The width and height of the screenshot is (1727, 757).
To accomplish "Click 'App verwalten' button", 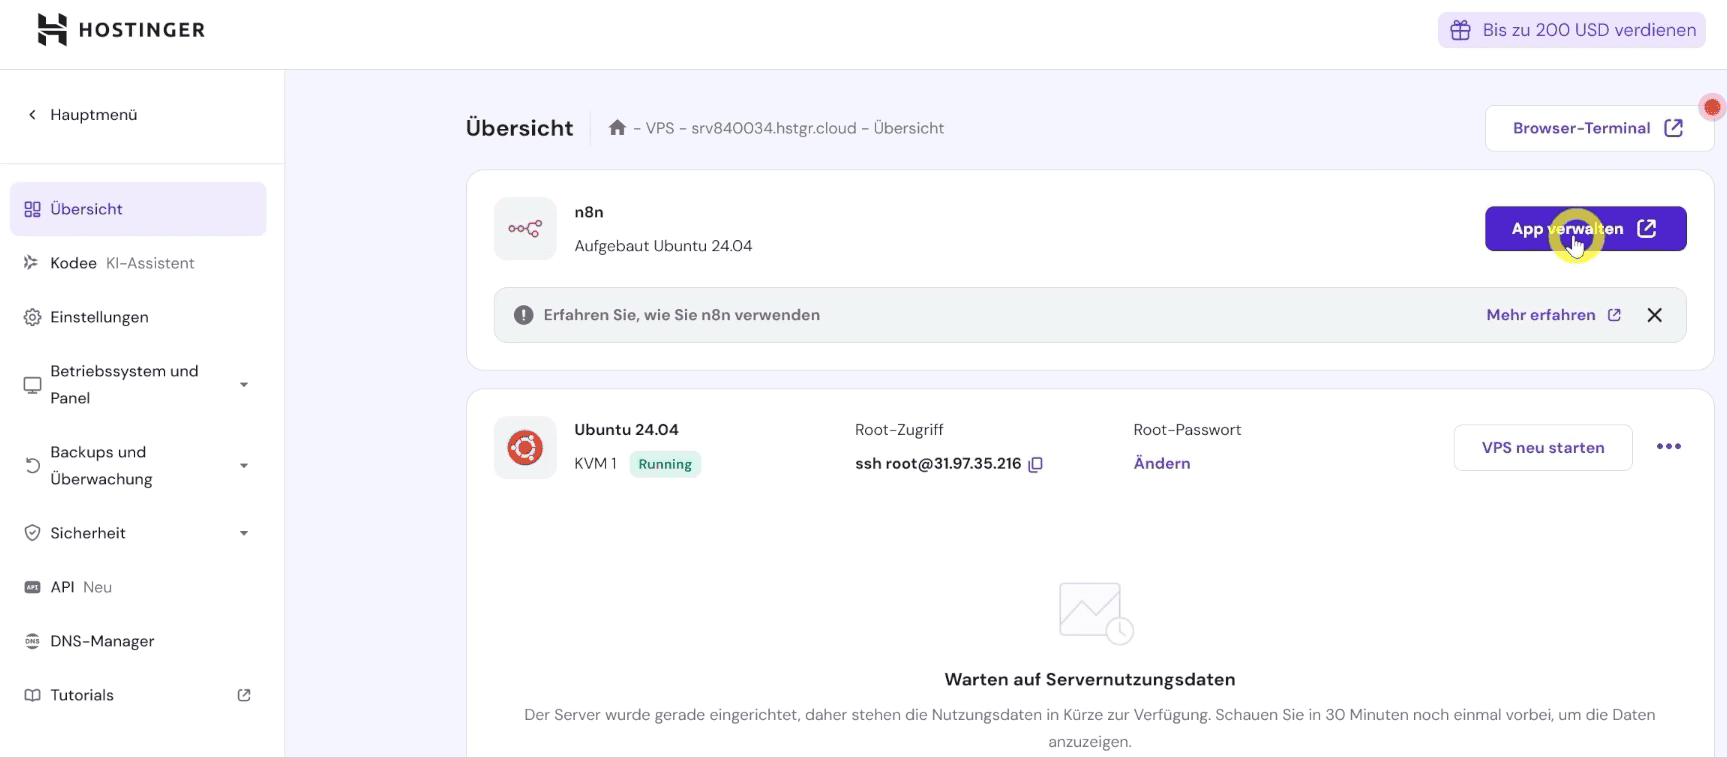I will click(1586, 229).
